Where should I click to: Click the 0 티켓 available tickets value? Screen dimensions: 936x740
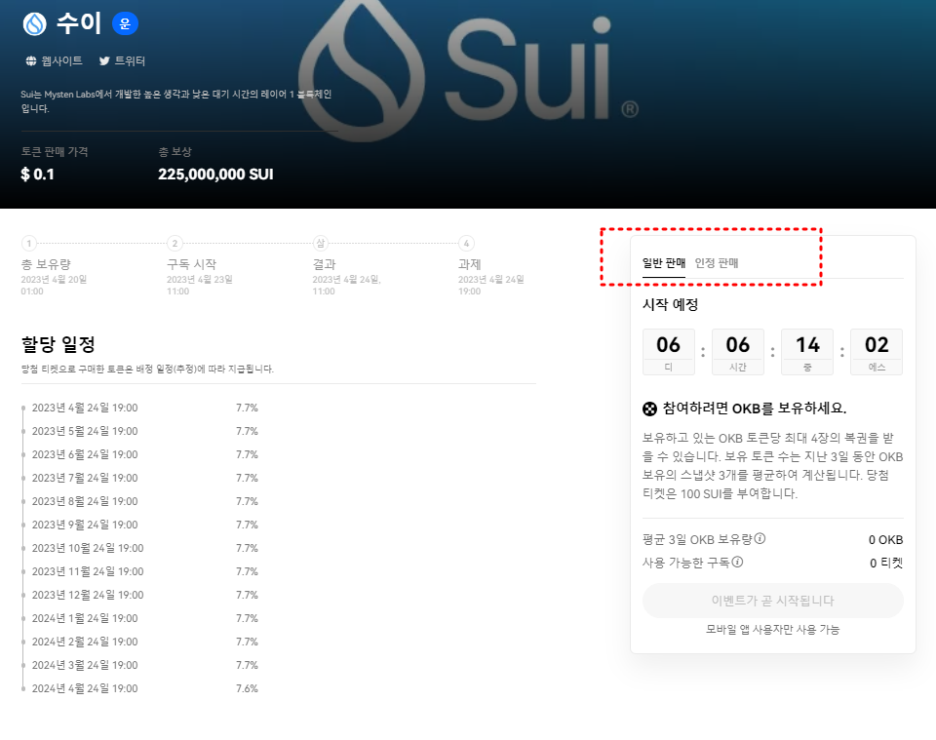[x=886, y=563]
